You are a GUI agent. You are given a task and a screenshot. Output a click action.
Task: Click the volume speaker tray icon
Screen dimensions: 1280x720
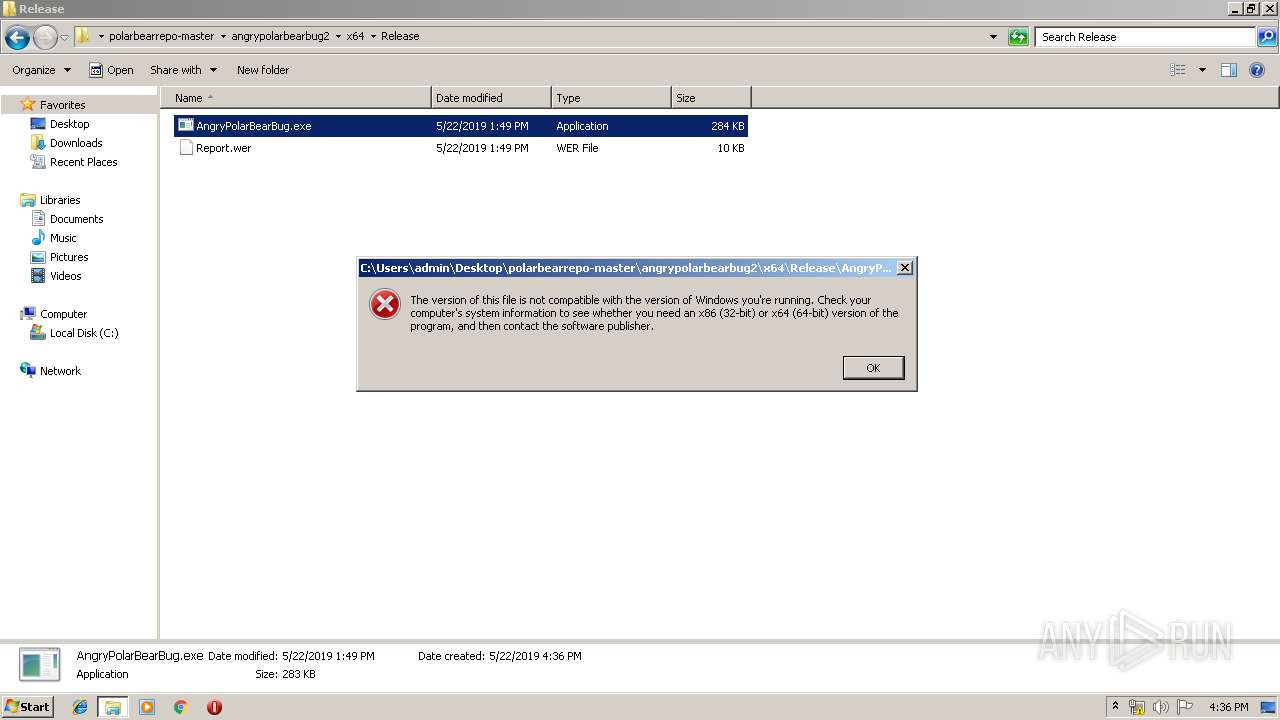1161,707
